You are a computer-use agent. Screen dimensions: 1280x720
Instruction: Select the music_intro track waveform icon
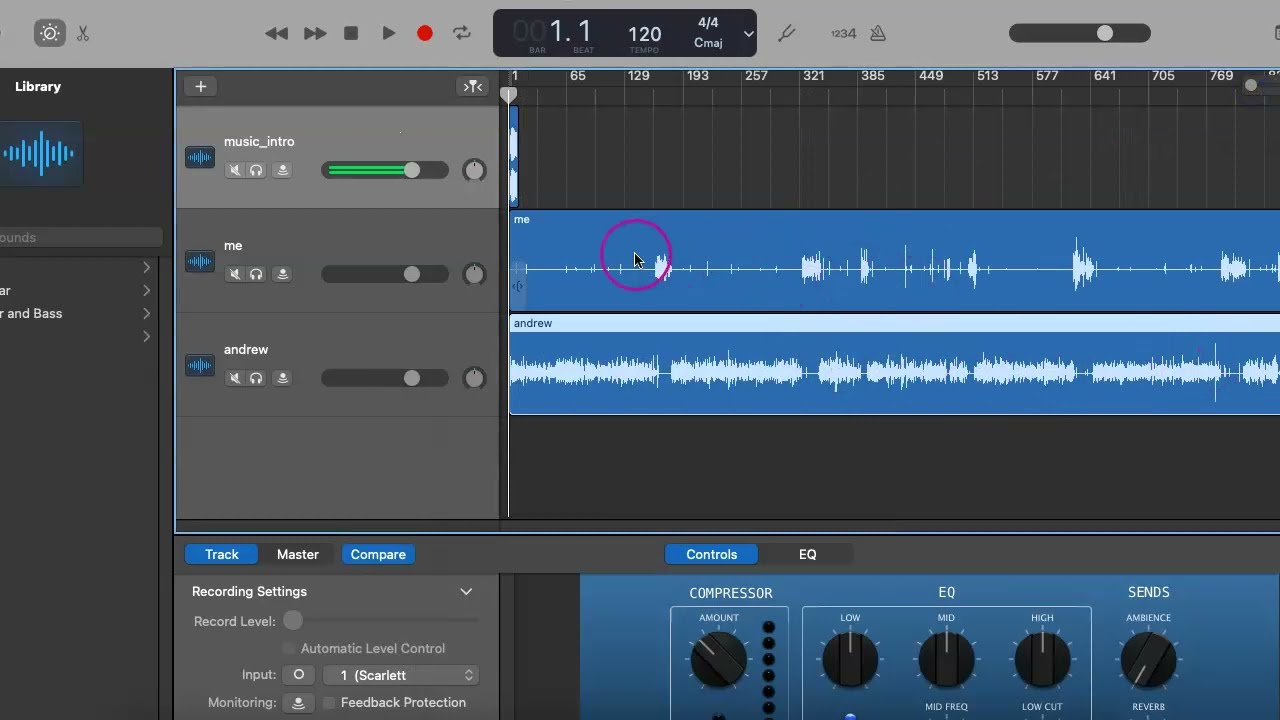pyautogui.click(x=200, y=157)
